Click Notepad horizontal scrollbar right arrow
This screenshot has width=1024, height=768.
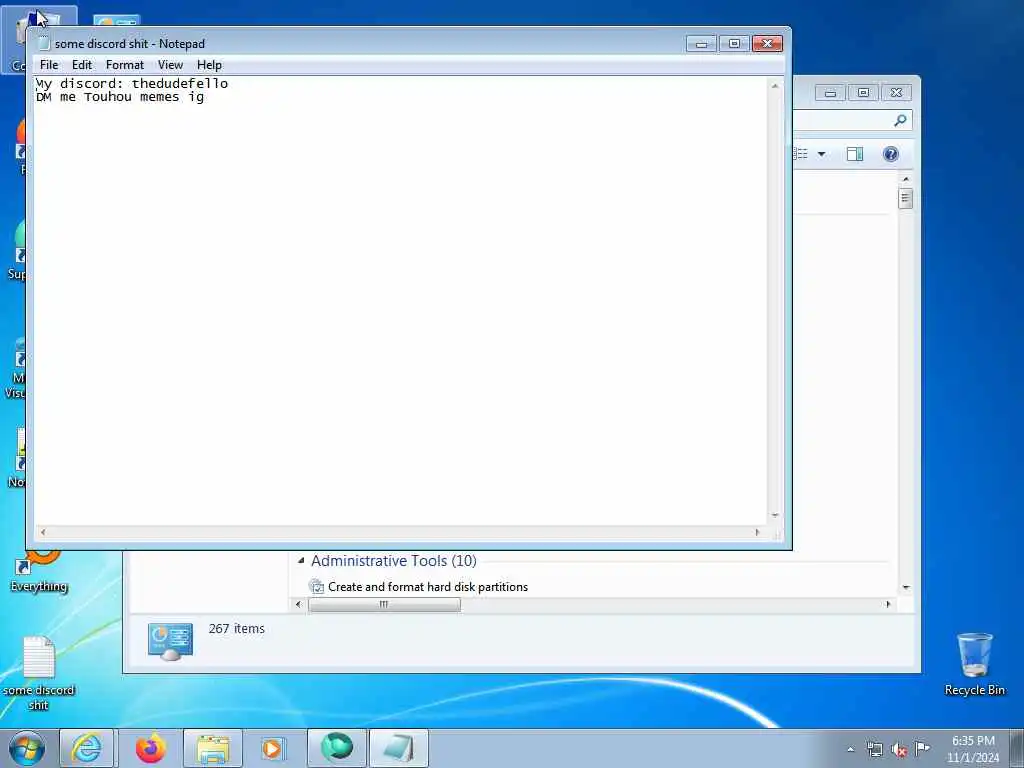pos(758,532)
